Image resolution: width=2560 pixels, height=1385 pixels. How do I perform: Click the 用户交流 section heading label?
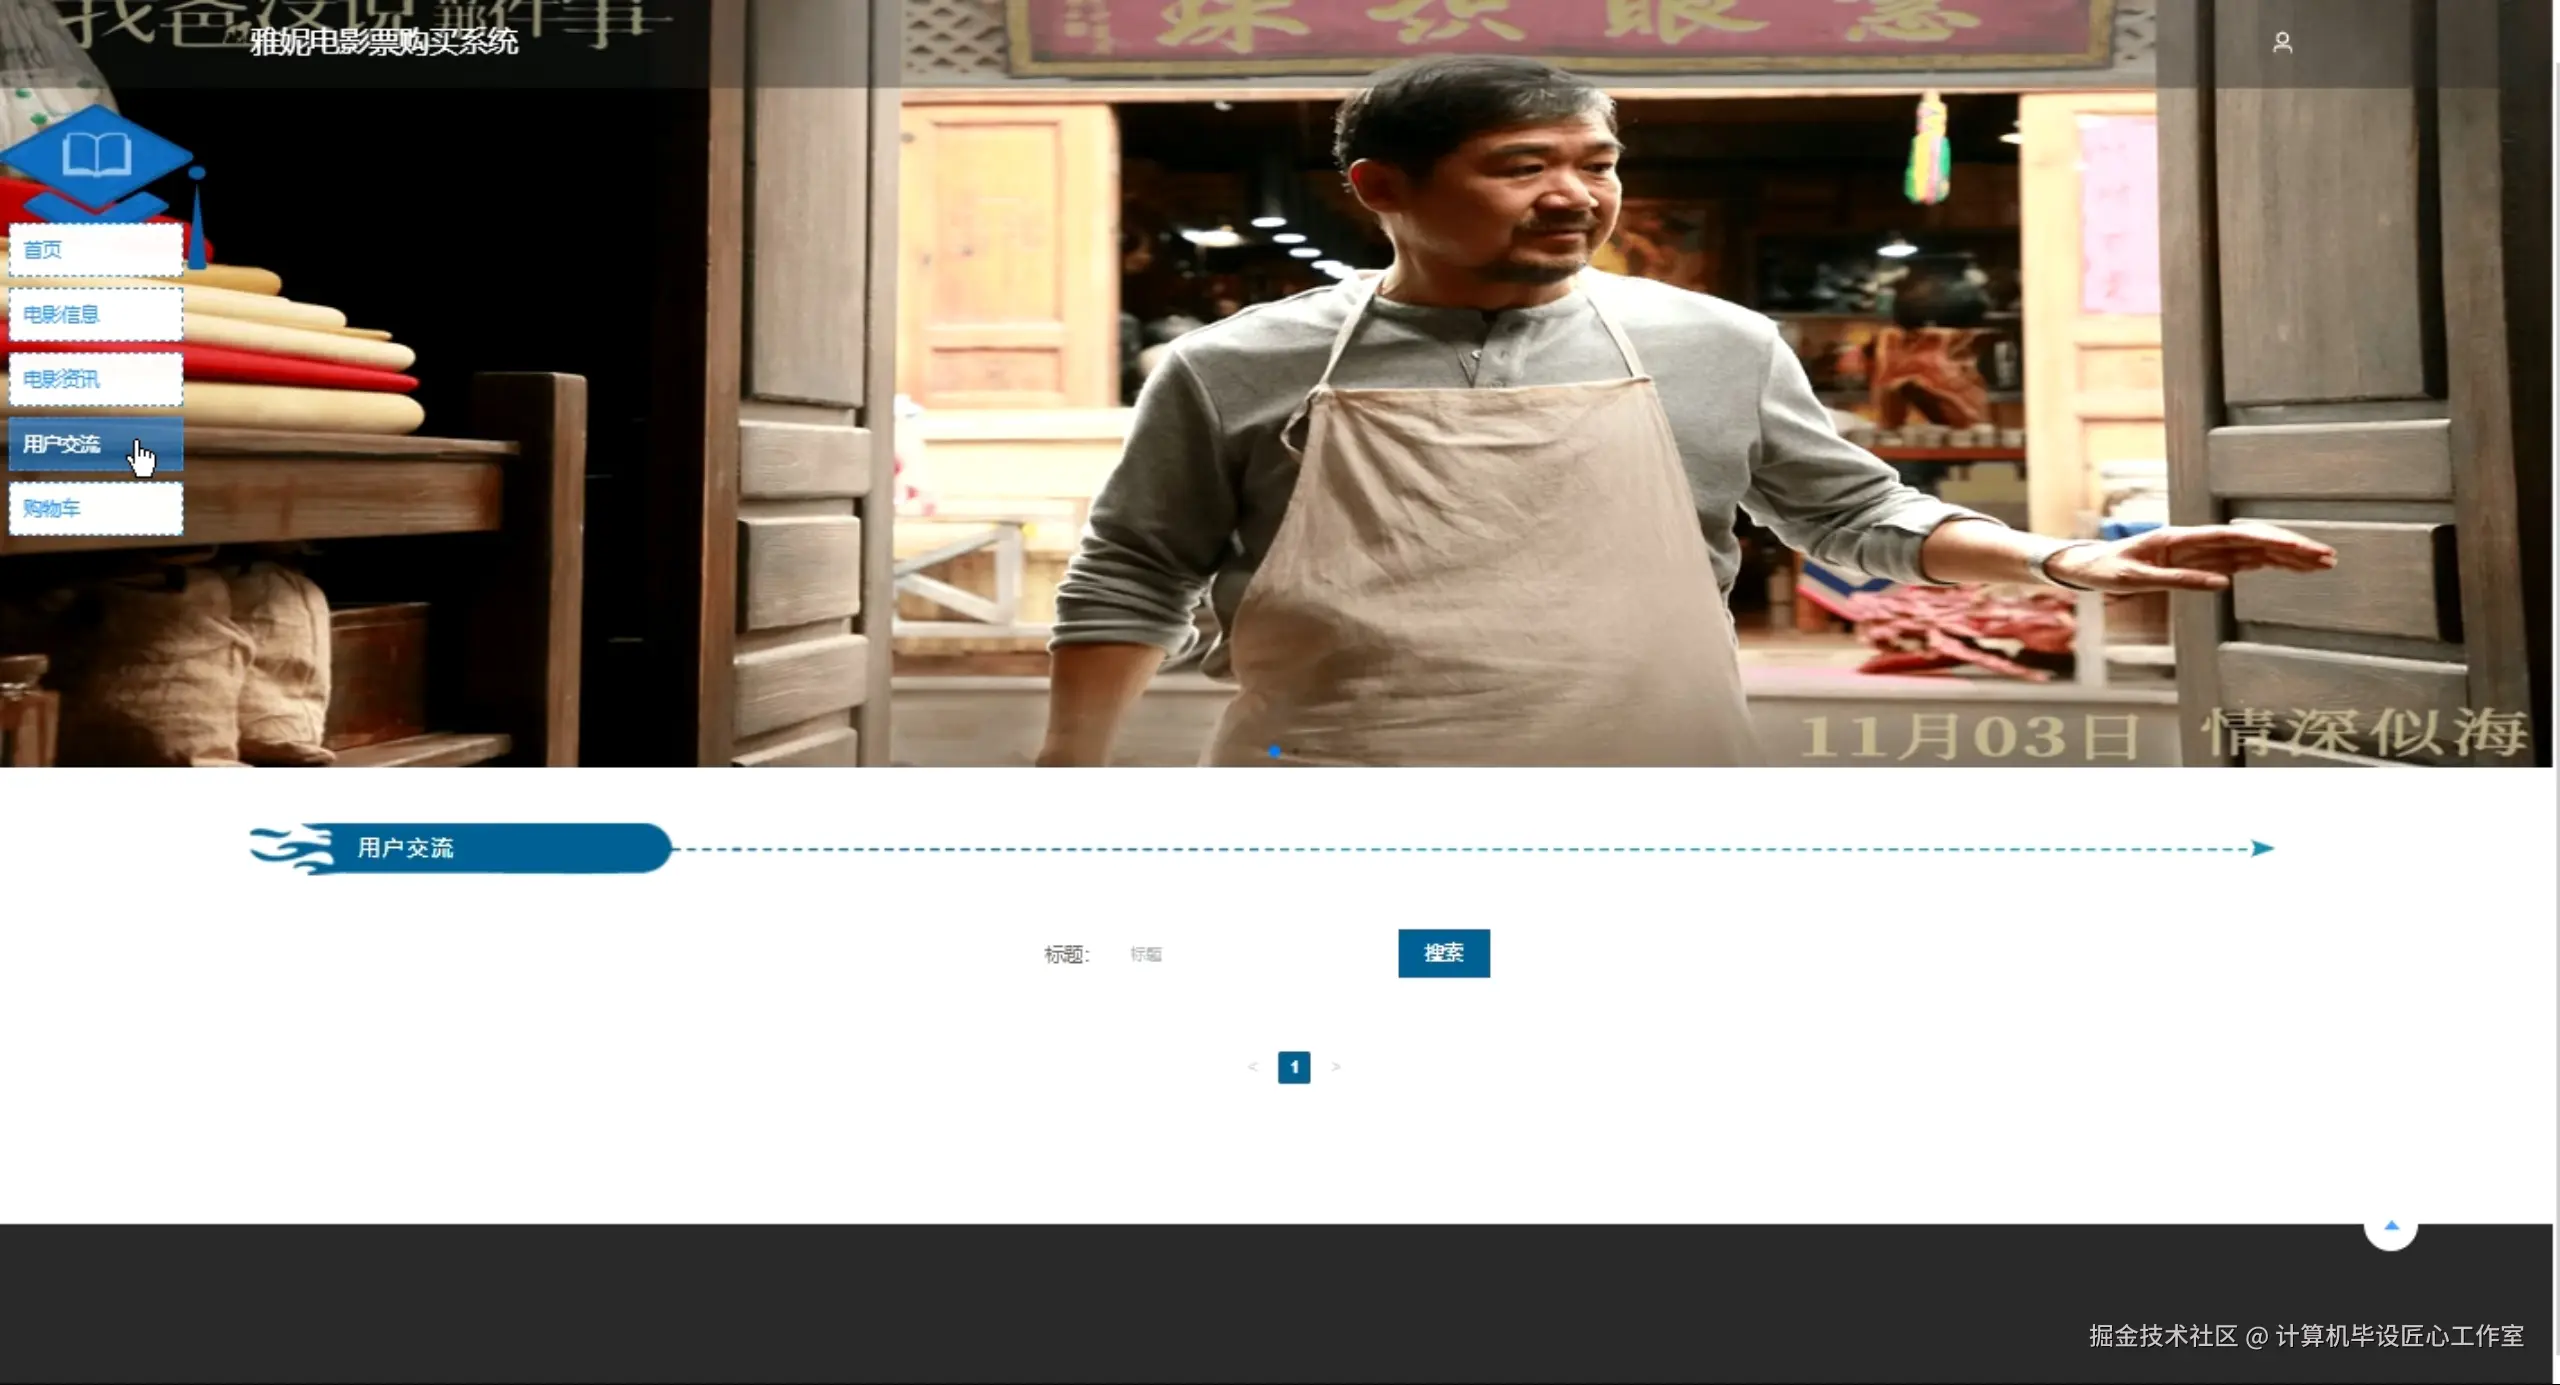click(x=406, y=849)
